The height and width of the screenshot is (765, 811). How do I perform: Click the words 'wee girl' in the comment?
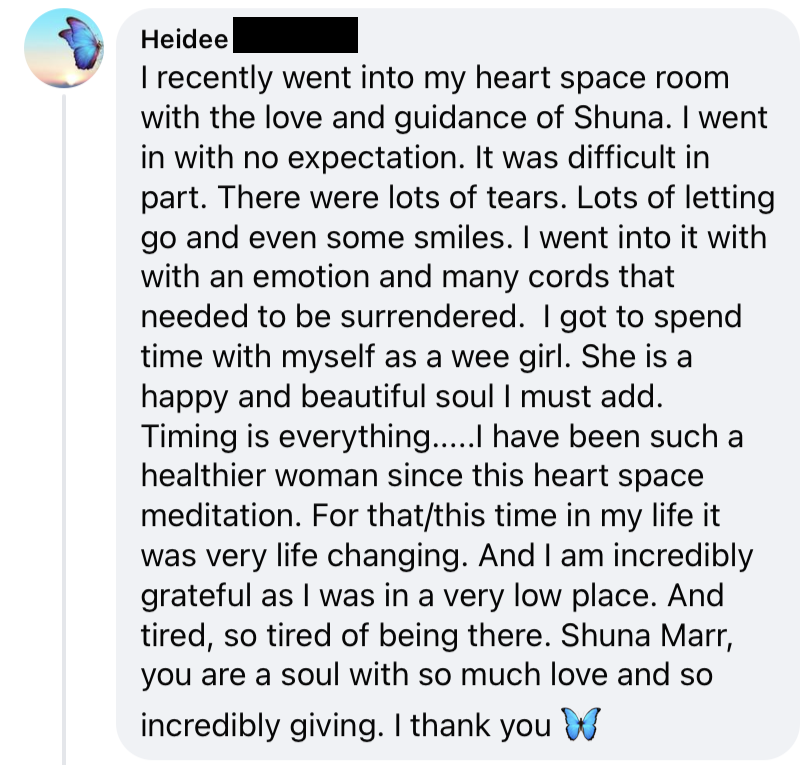[x=511, y=357]
